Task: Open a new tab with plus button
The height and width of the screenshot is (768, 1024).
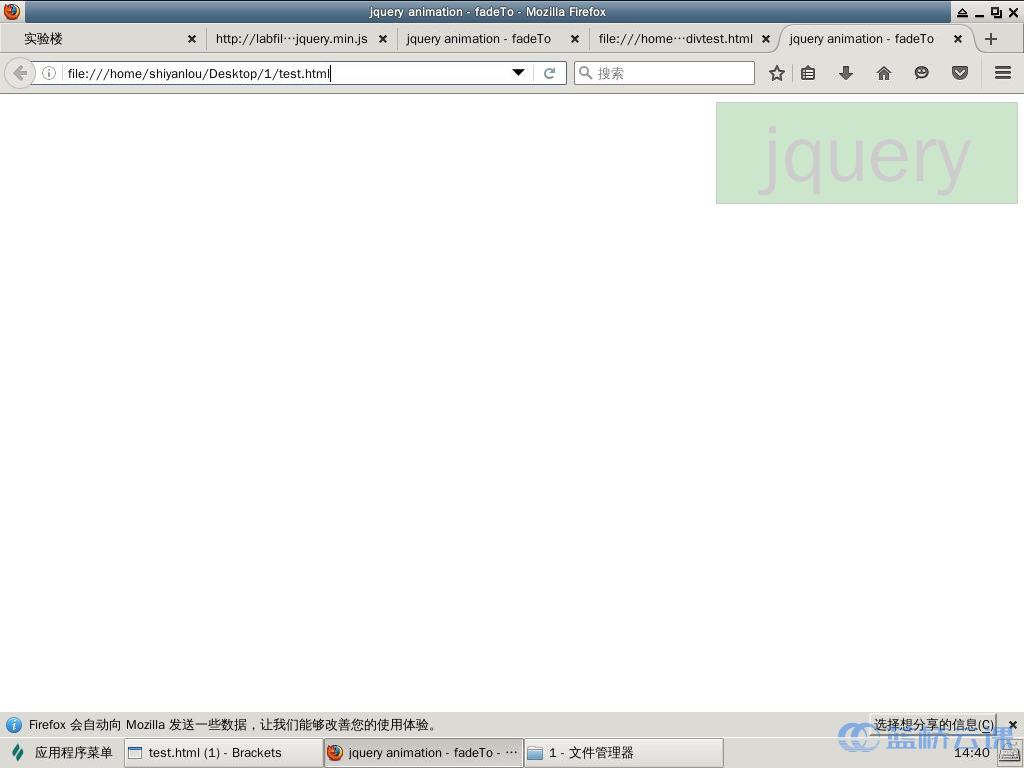Action: coord(990,39)
